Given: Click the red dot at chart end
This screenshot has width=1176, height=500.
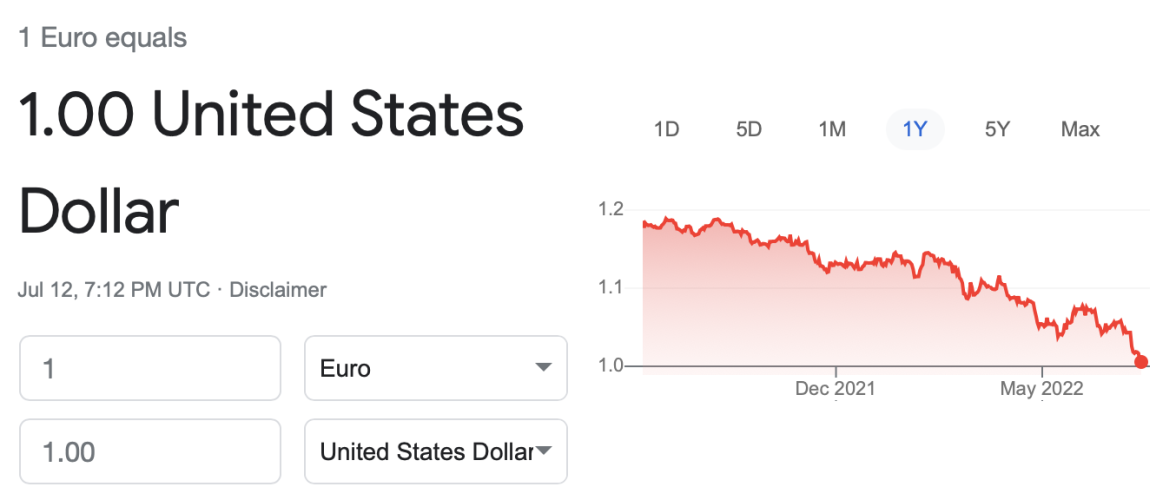Looking at the screenshot, I should [x=1142, y=362].
